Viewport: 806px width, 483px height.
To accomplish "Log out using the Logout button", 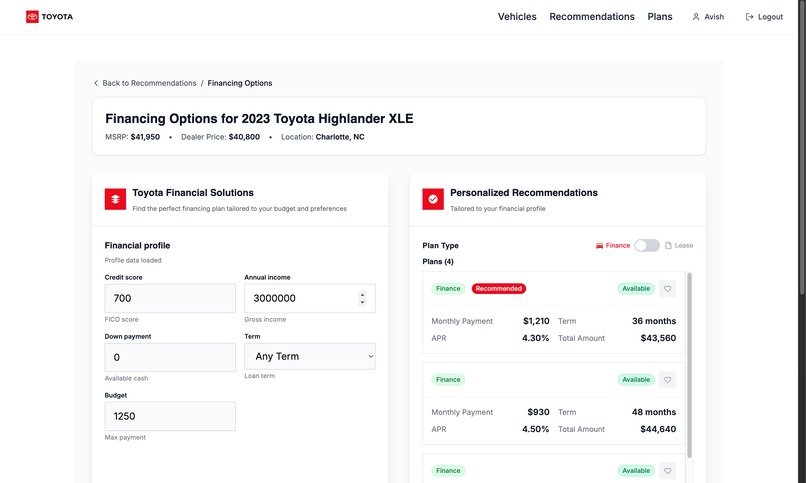I will (764, 17).
